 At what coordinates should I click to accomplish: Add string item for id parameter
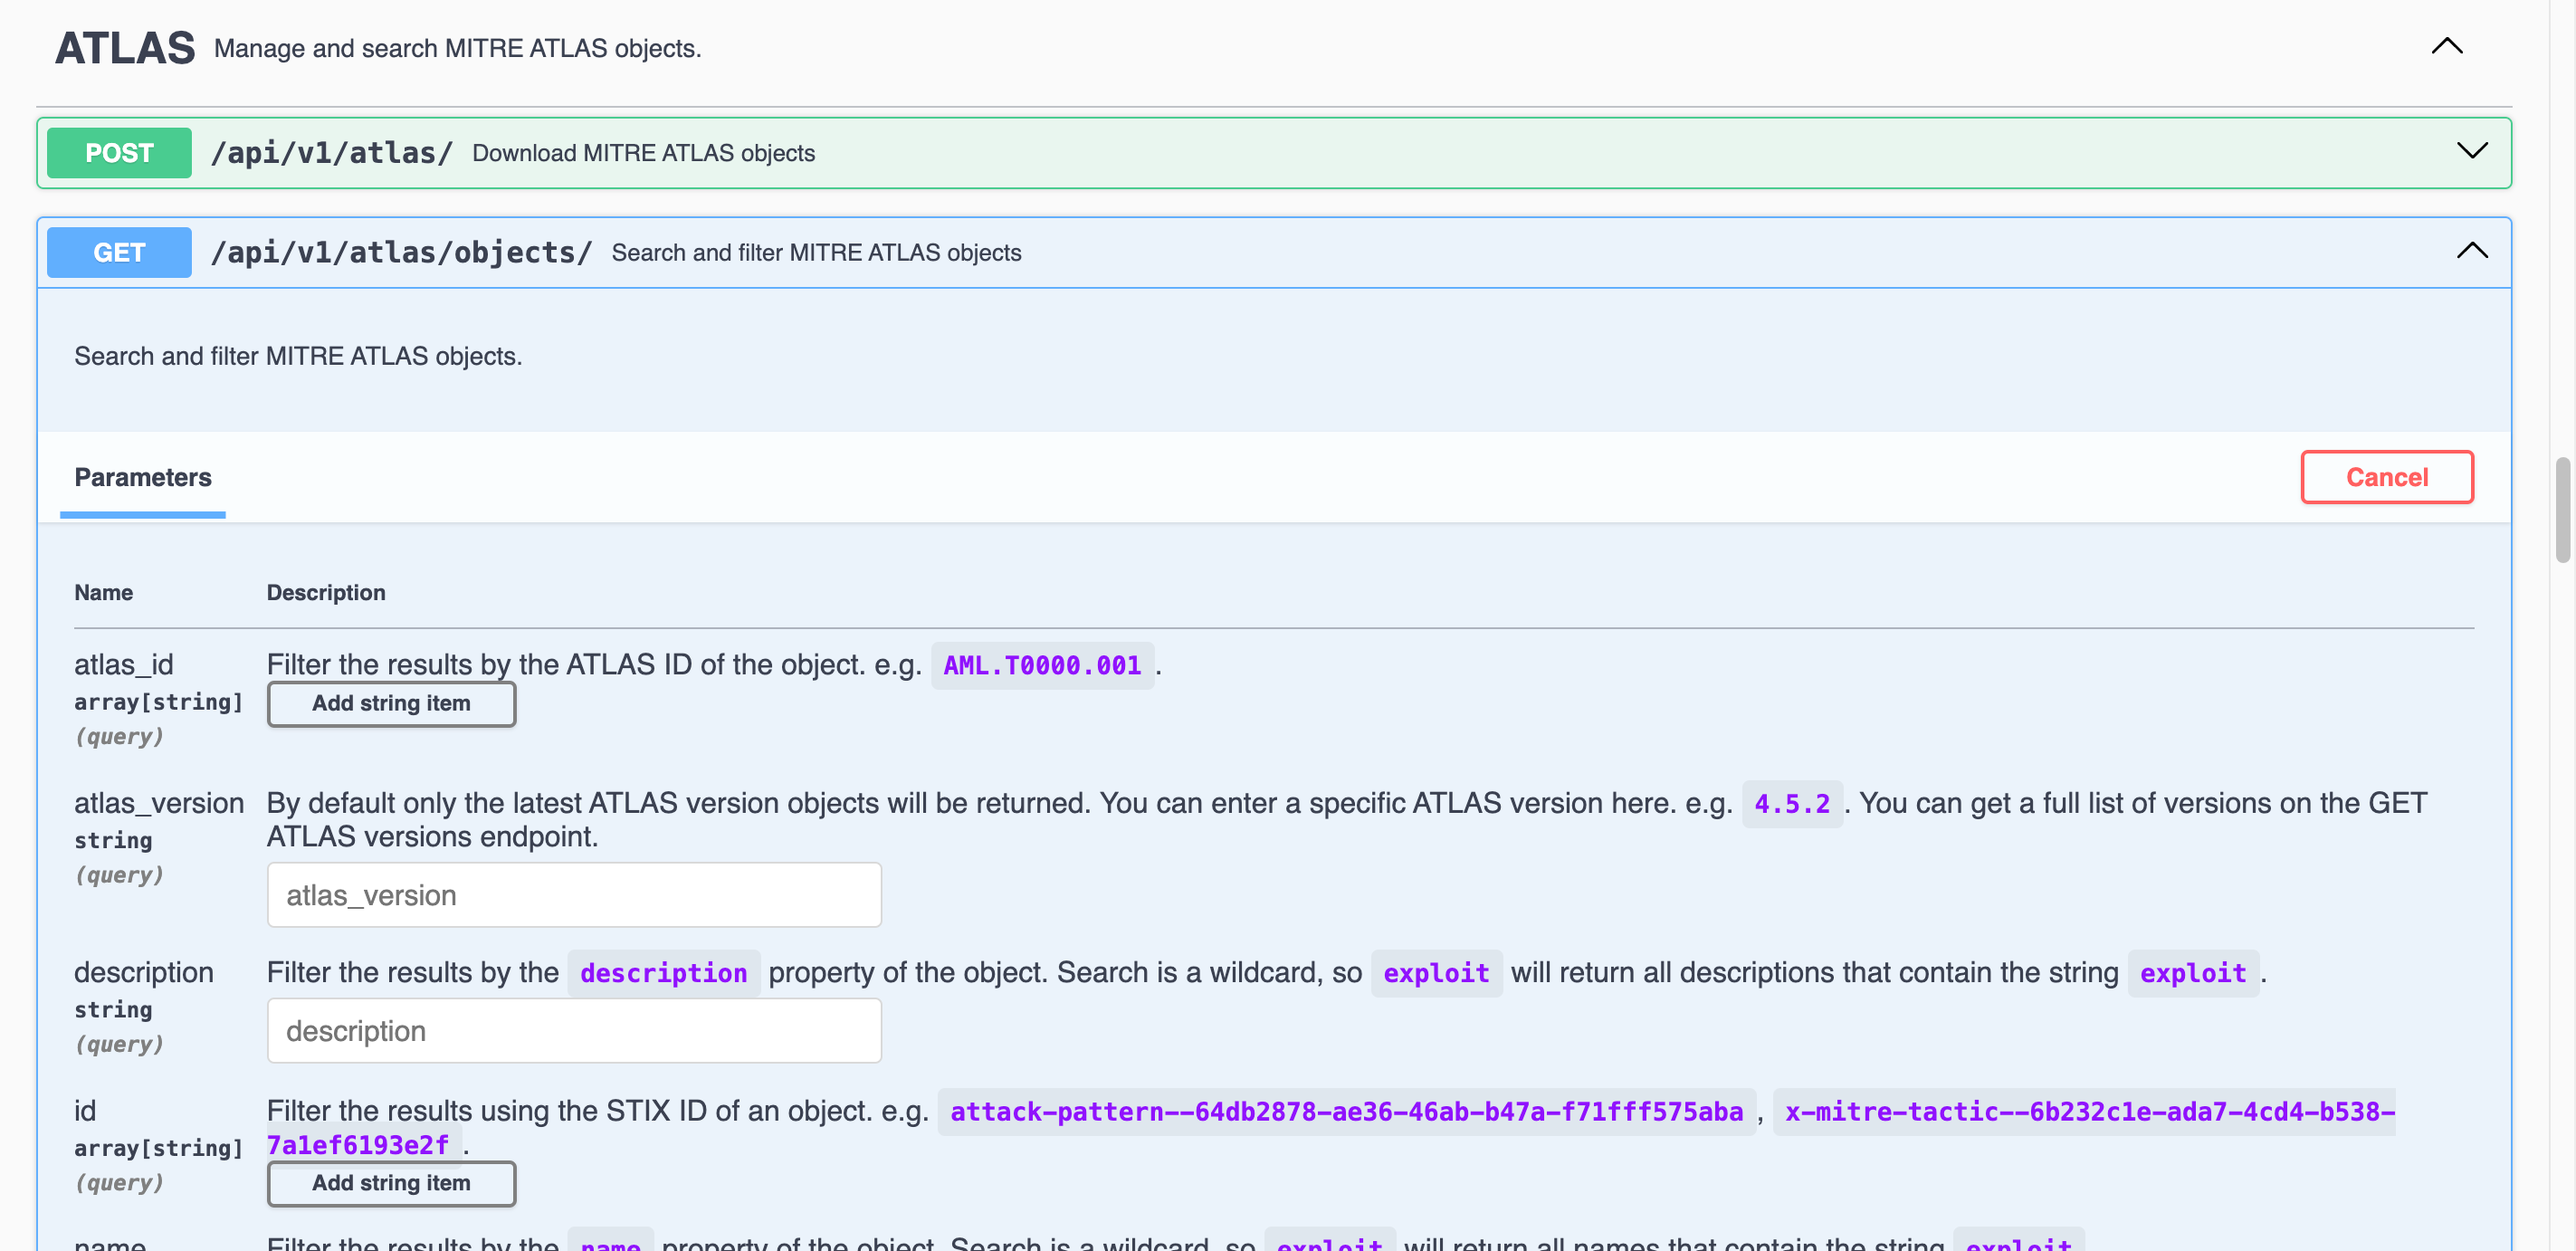point(391,1183)
